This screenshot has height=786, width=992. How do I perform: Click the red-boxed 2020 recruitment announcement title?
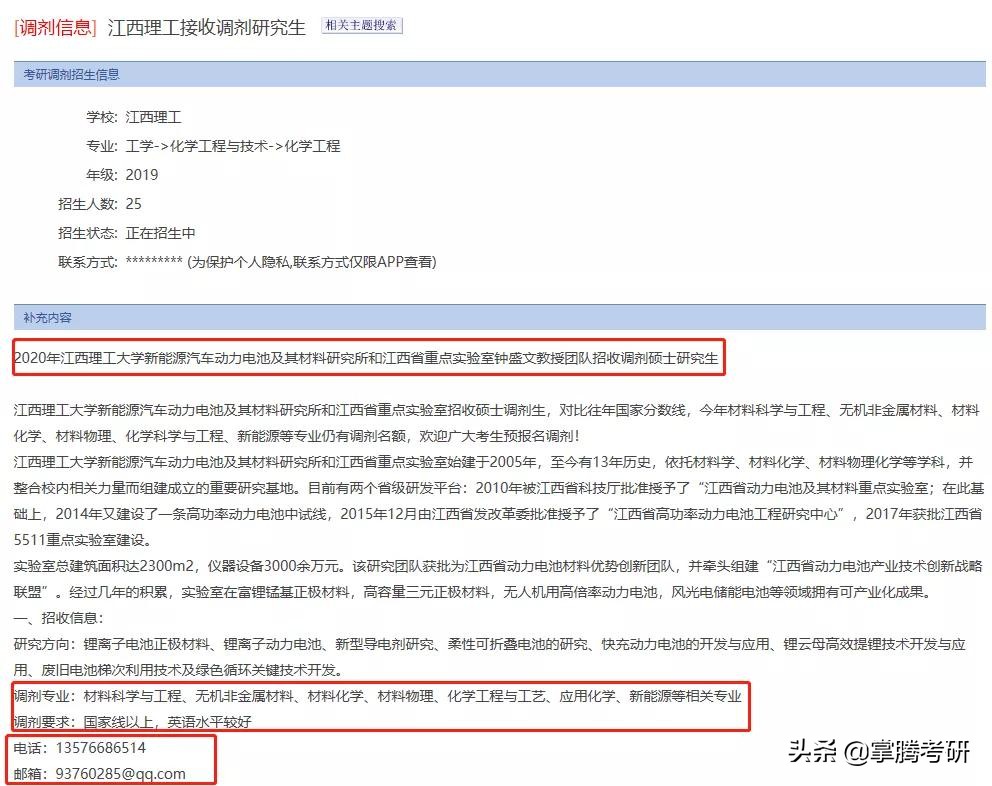365,358
